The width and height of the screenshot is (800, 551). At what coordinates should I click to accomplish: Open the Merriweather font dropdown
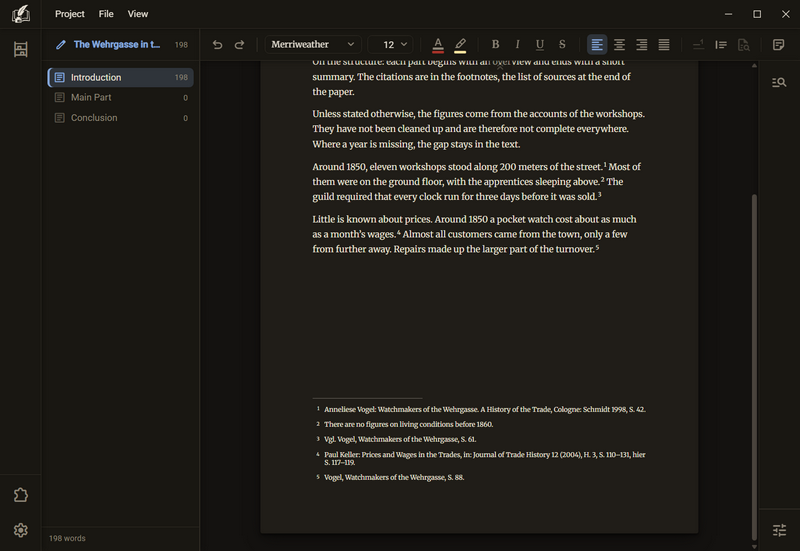pyautogui.click(x=313, y=44)
